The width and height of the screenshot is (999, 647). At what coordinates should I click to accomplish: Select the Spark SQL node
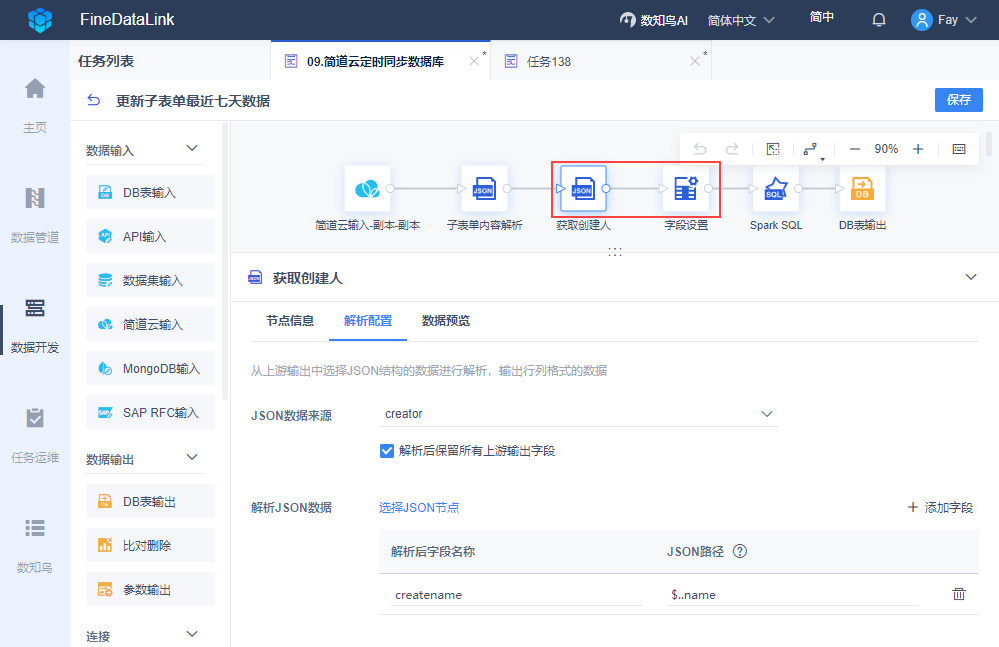click(x=776, y=188)
